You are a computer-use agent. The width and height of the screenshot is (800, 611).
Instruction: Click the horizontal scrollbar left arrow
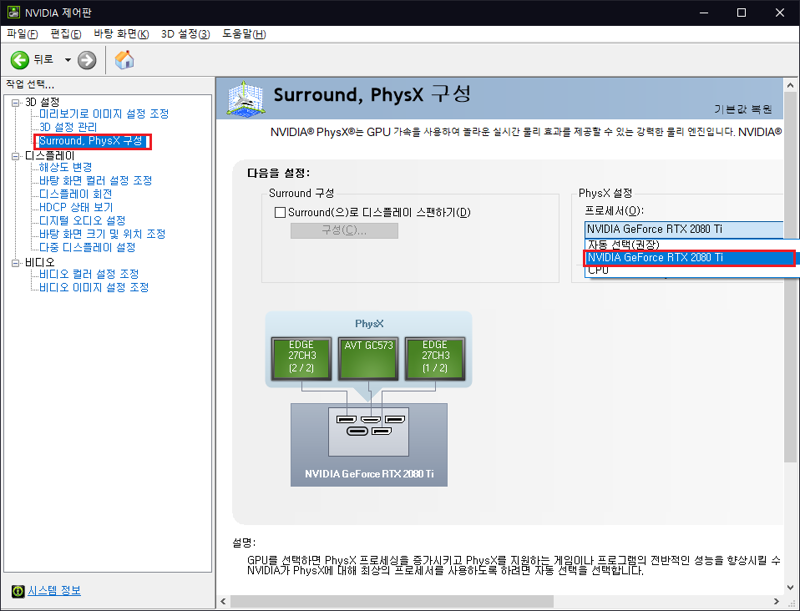pos(223,601)
